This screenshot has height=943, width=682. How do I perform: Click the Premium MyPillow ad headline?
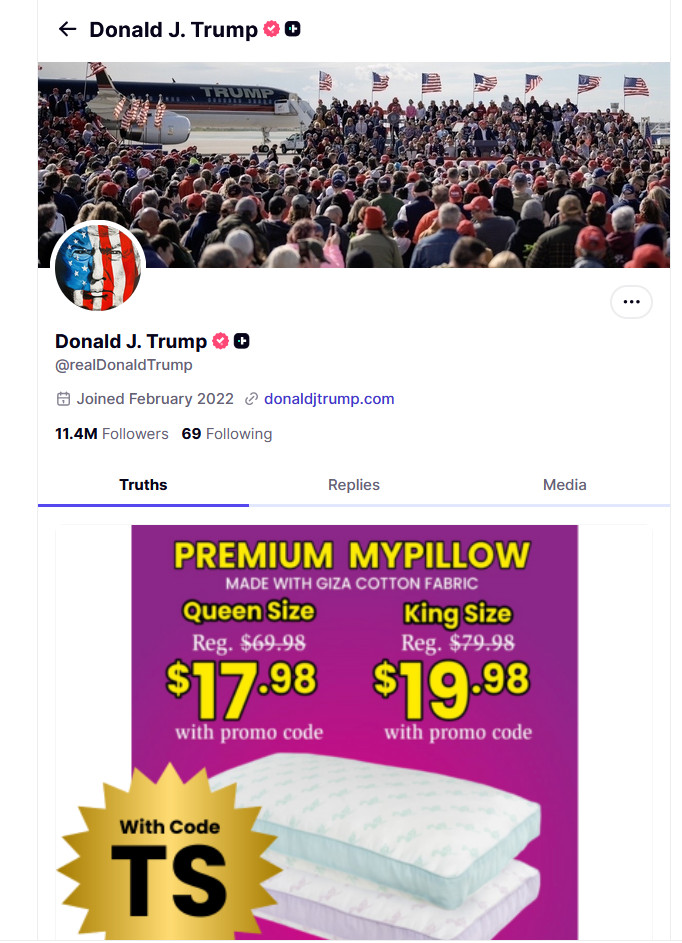tap(353, 554)
